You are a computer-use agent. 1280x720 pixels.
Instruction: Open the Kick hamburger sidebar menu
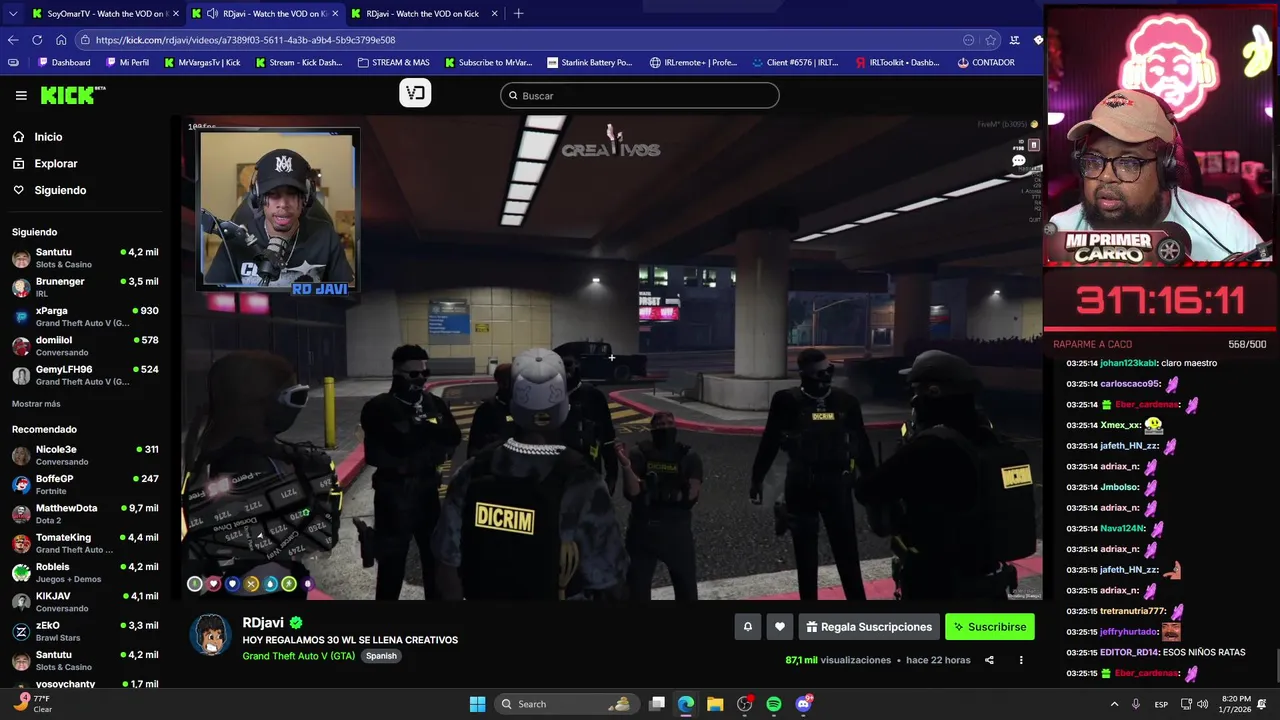(21, 96)
